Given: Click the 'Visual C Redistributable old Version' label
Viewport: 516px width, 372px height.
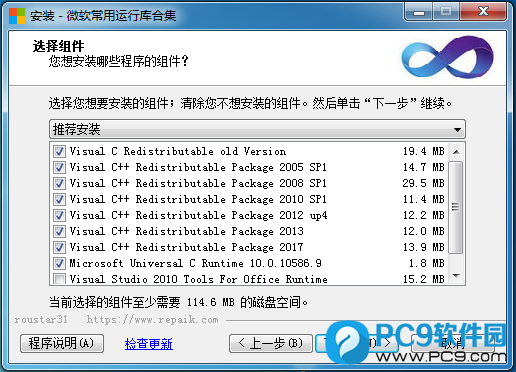Looking at the screenshot, I should point(178,151).
